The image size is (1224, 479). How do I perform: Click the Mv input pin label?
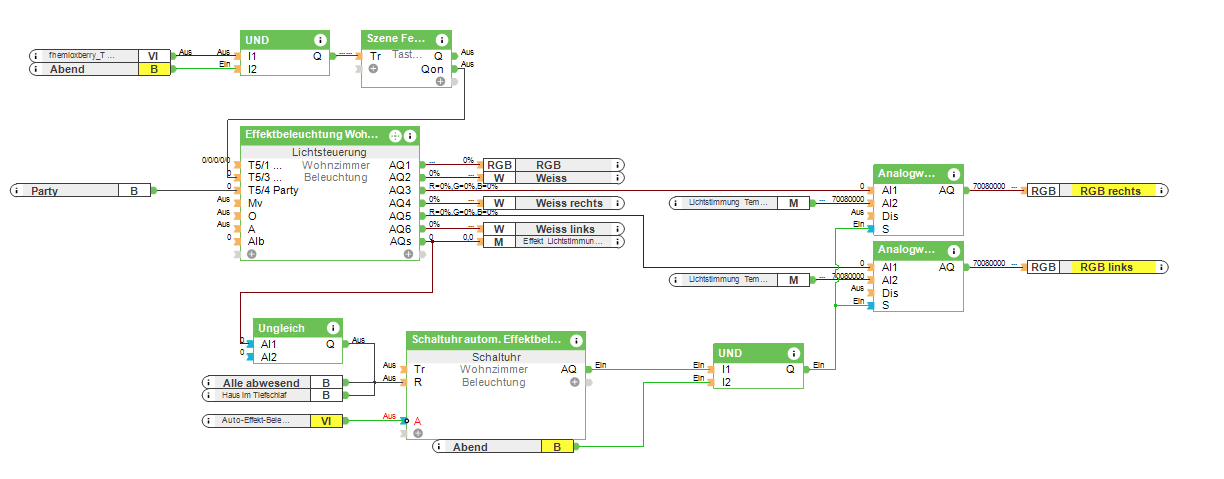coord(255,203)
